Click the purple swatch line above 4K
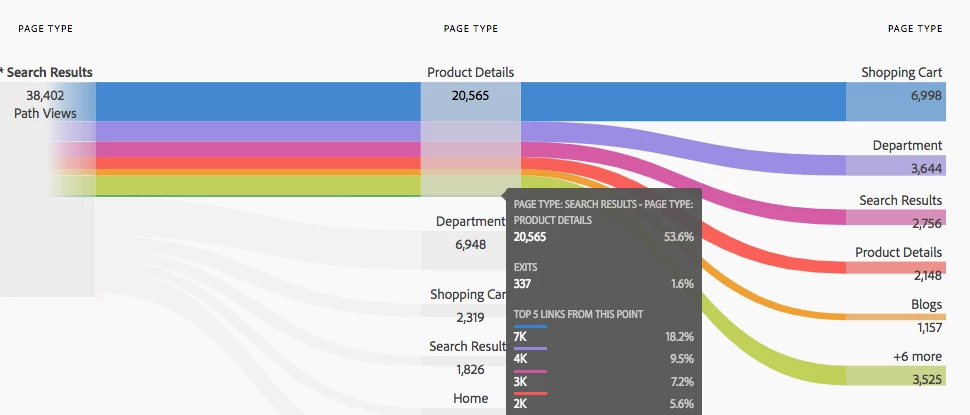This screenshot has height=415, width=970. click(x=530, y=349)
